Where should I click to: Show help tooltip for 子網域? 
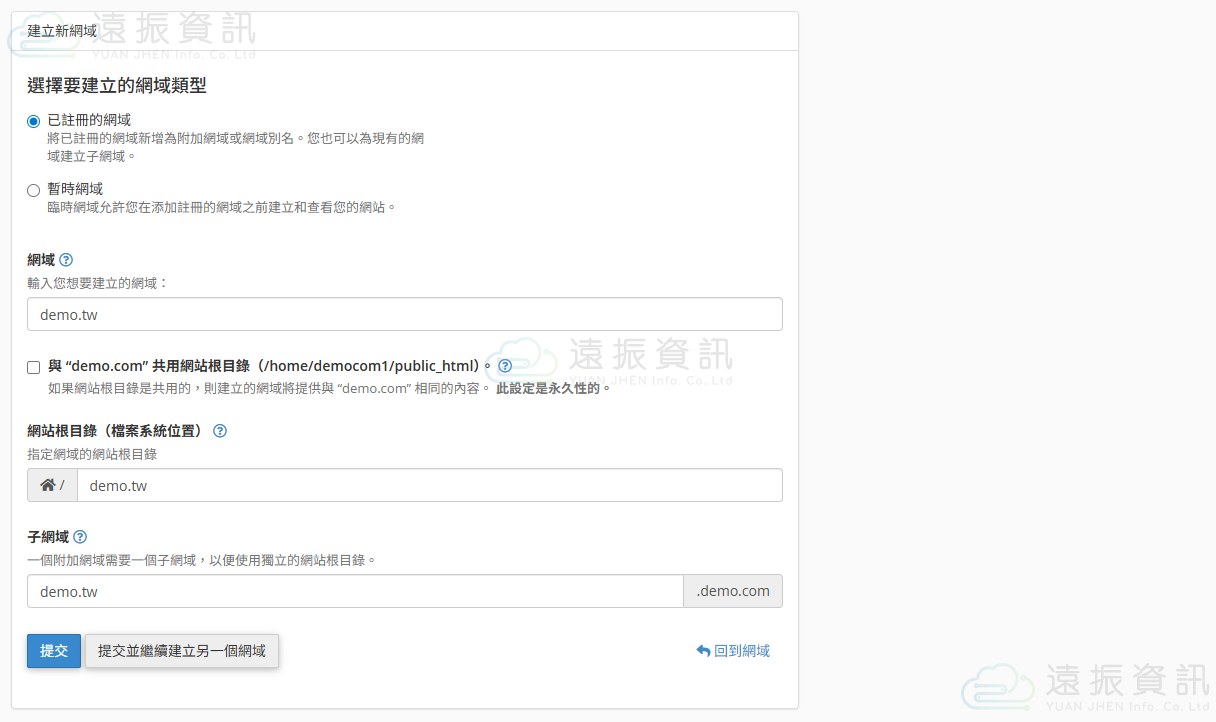coord(80,537)
